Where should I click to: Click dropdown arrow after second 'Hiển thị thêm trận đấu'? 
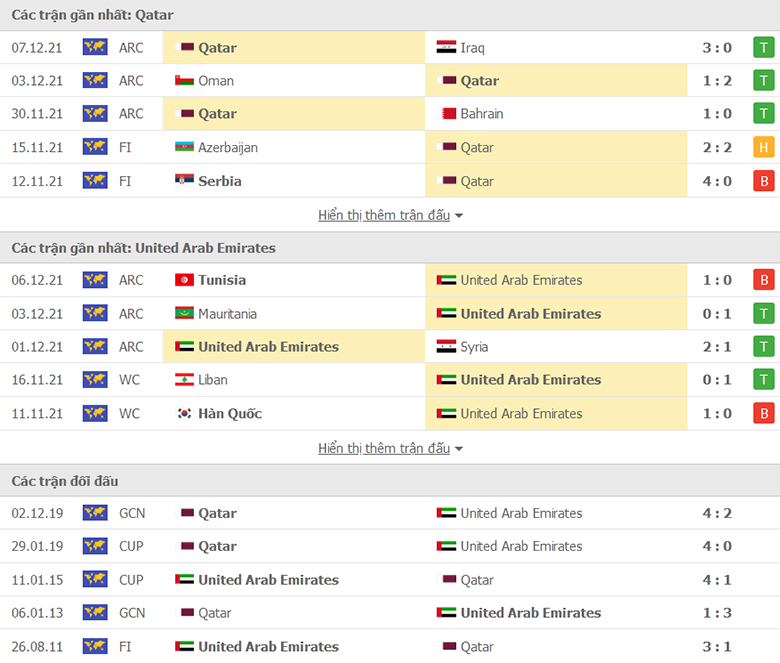[x=459, y=449]
